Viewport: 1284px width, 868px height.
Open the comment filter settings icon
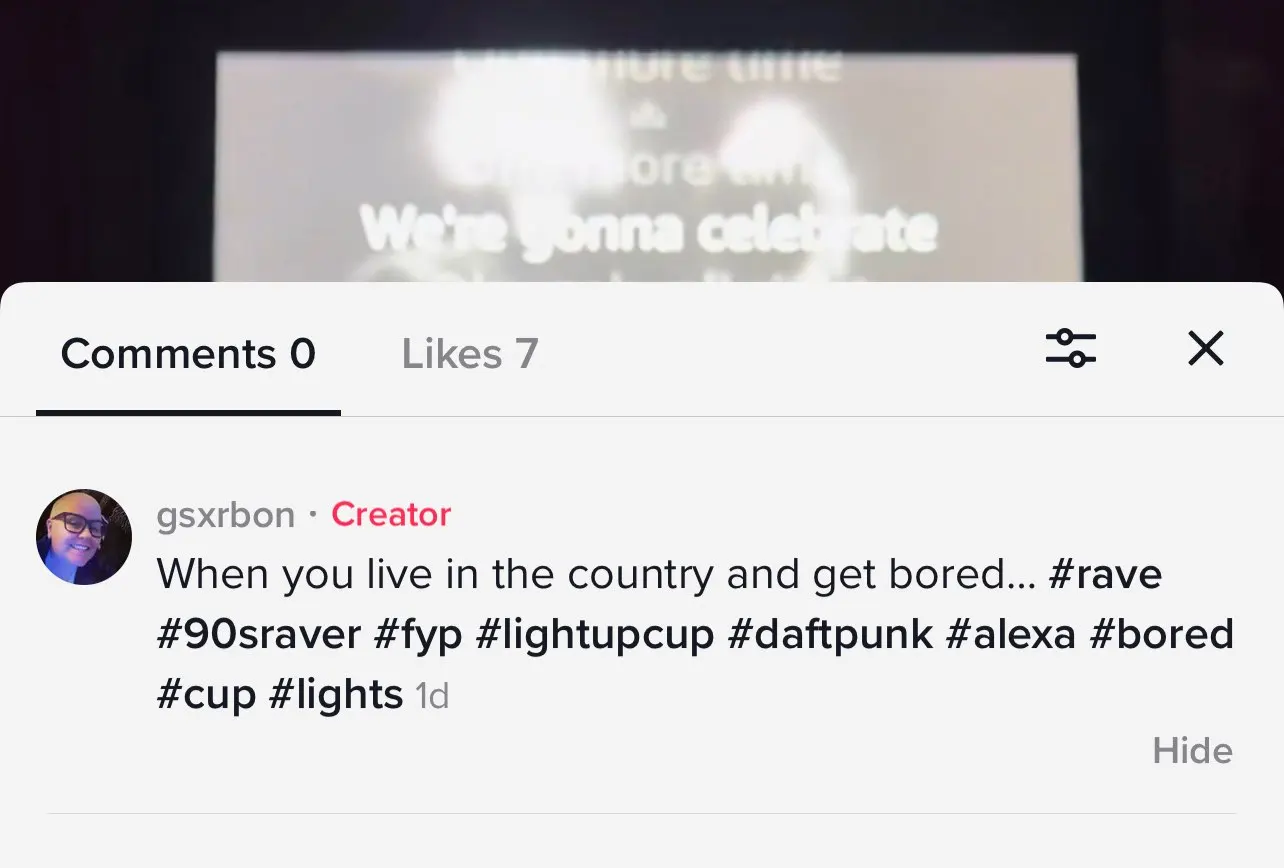(1070, 349)
